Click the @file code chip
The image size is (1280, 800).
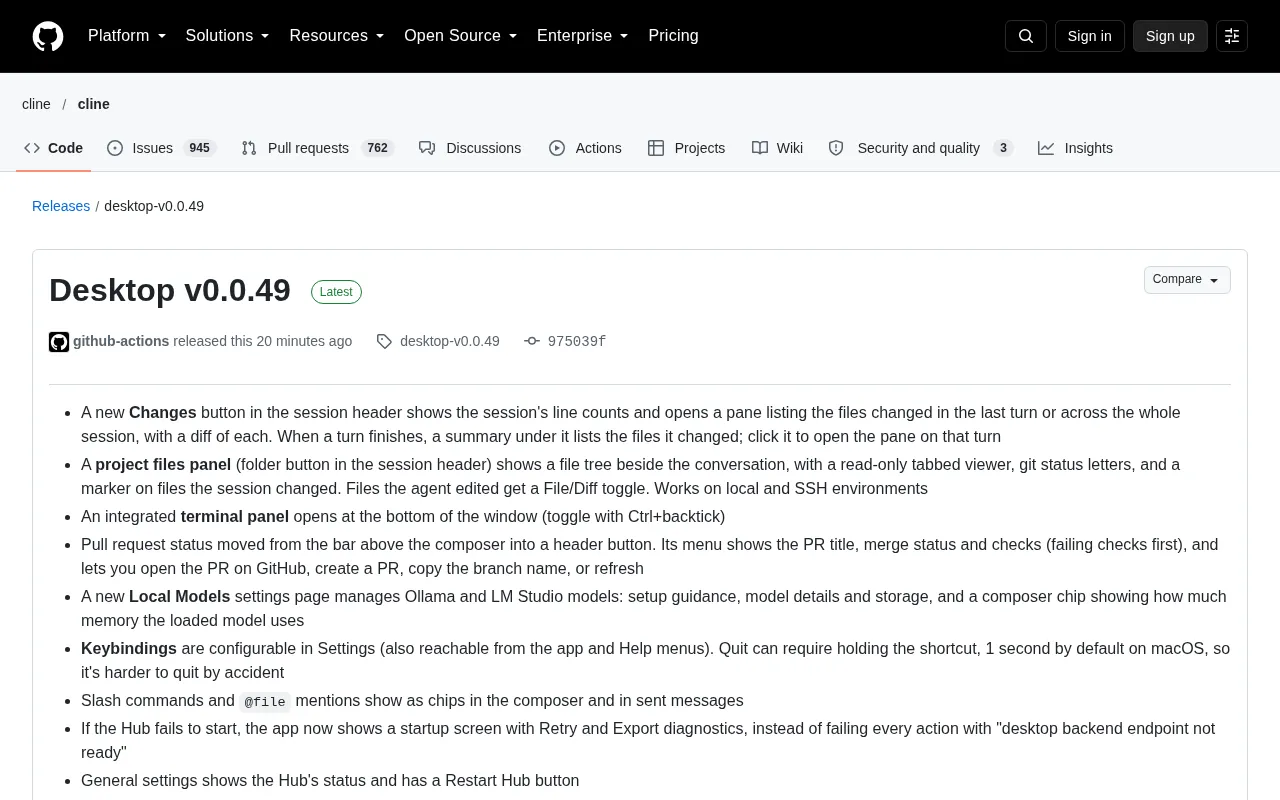(265, 702)
